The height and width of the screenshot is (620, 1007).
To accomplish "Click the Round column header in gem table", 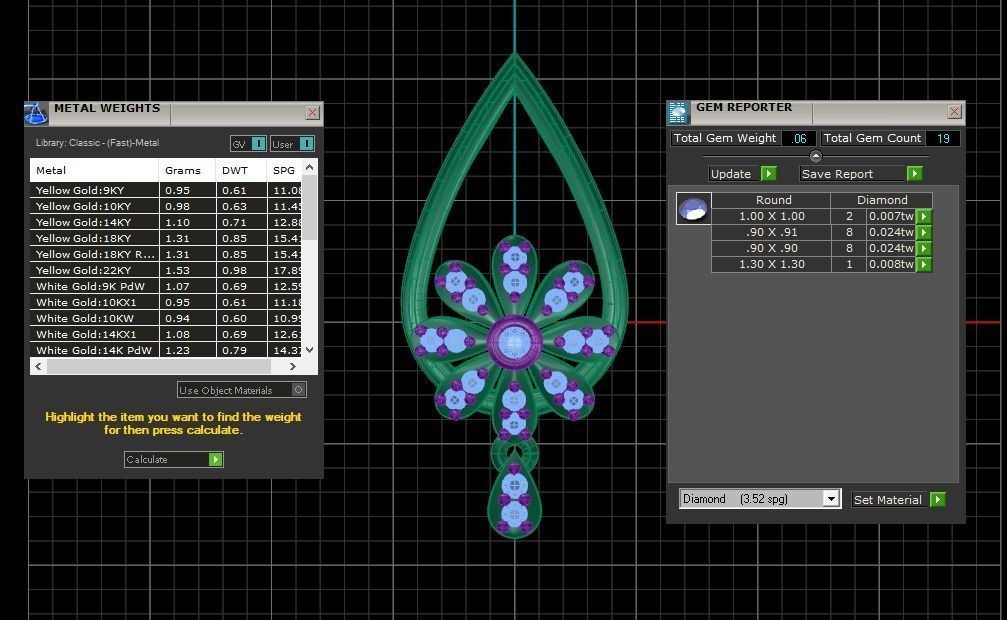I will tap(773, 200).
